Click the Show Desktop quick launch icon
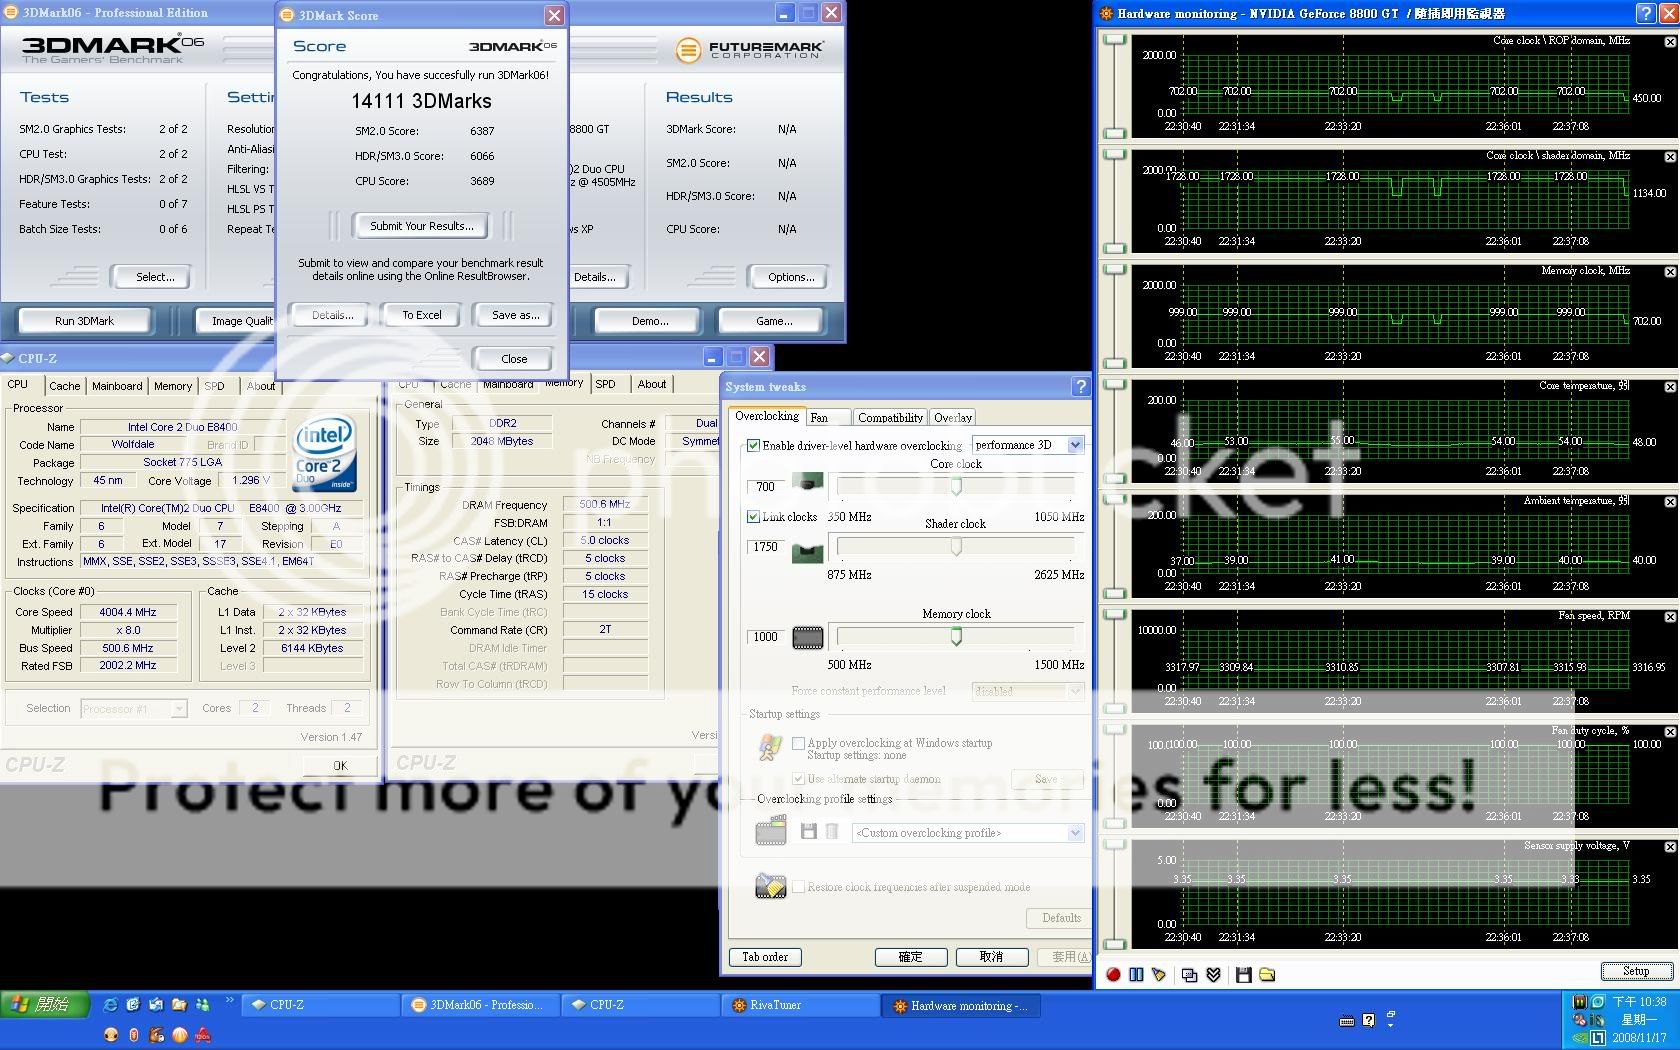1680x1050 pixels. 133,1004
